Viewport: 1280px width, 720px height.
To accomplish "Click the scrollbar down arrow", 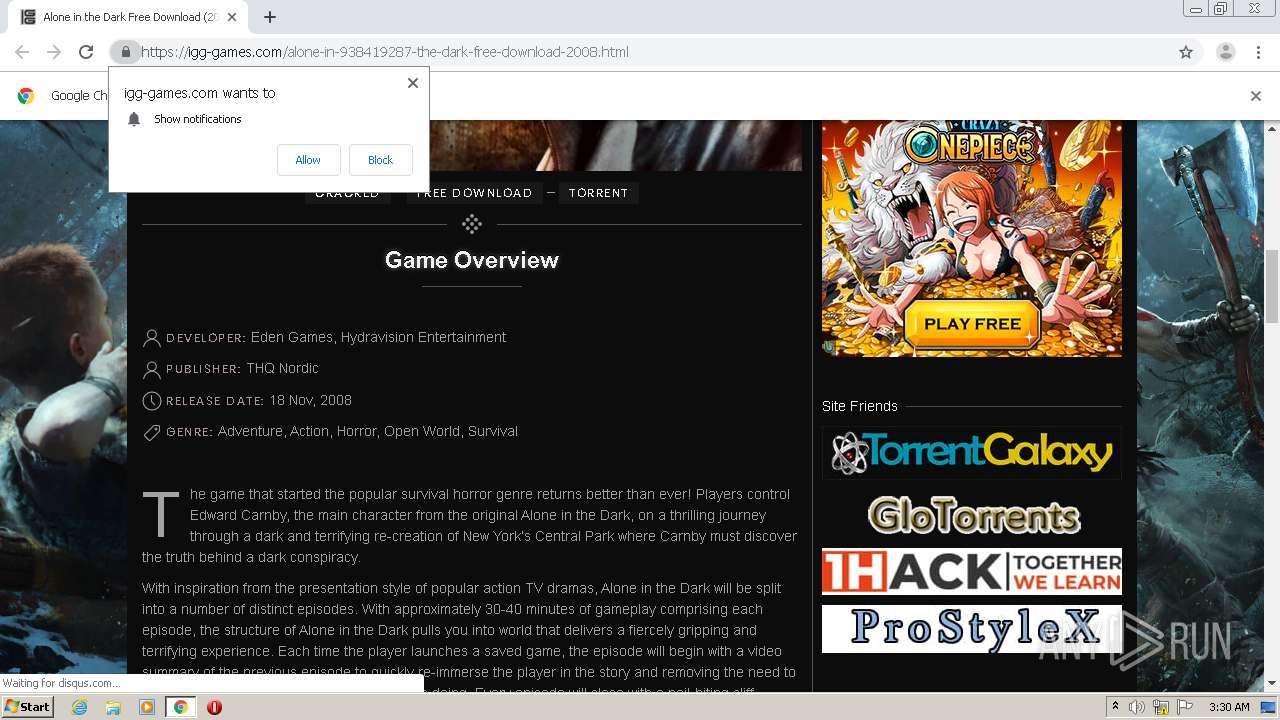I will point(1272,683).
